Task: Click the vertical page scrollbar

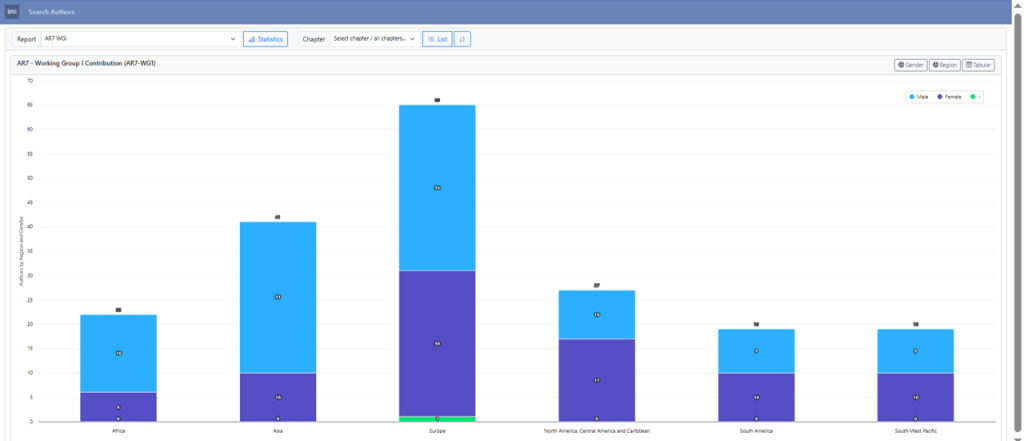Action: tap(1018, 200)
